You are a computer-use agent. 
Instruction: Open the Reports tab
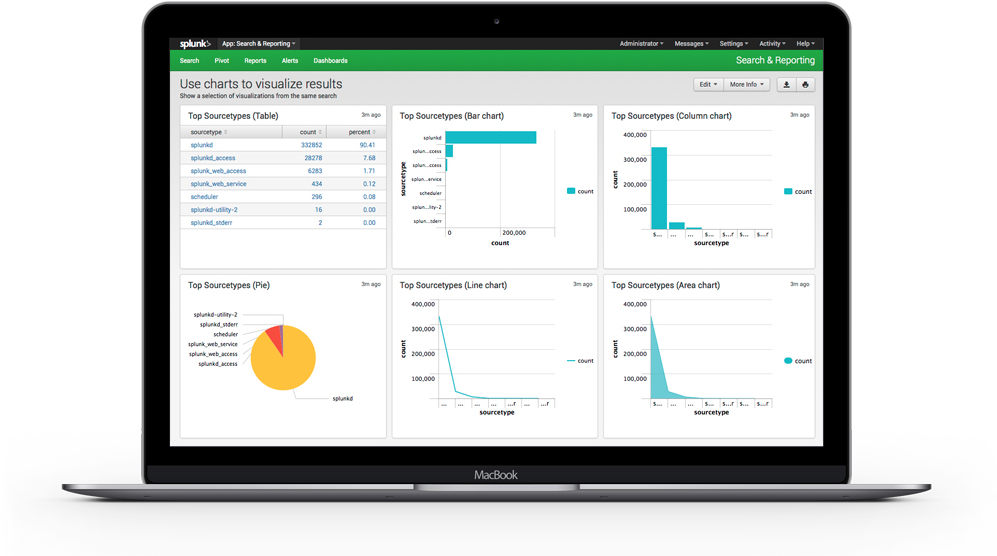point(255,61)
